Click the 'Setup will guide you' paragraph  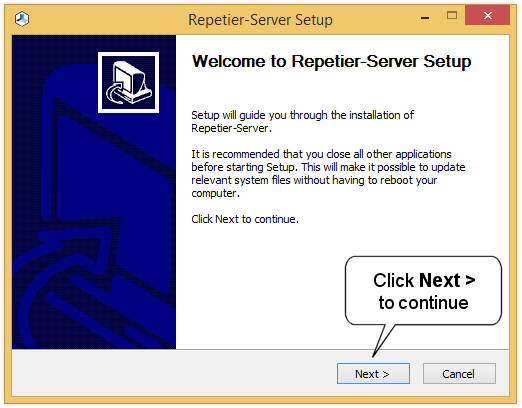tap(302, 122)
